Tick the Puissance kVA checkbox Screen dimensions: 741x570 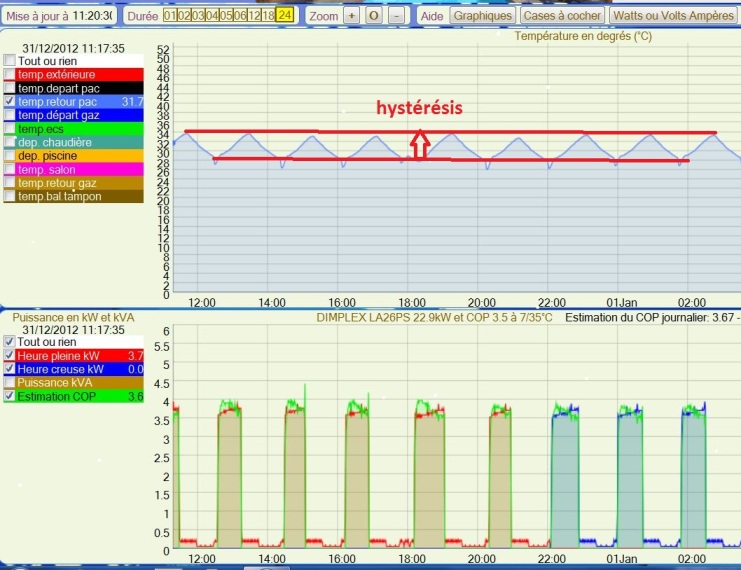tap(10, 383)
